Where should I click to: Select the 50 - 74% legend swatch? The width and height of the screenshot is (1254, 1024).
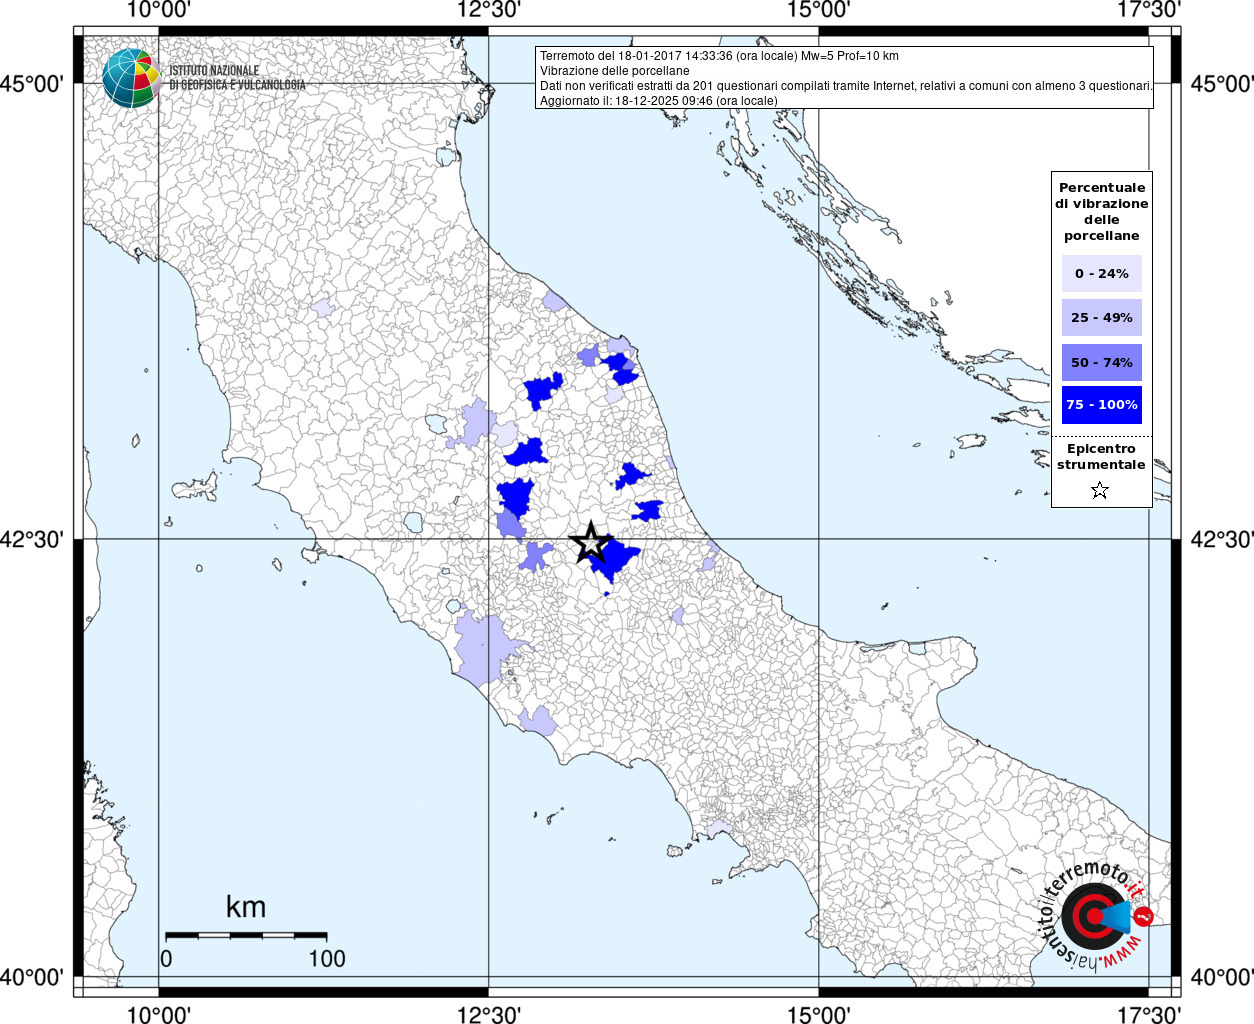1101,362
